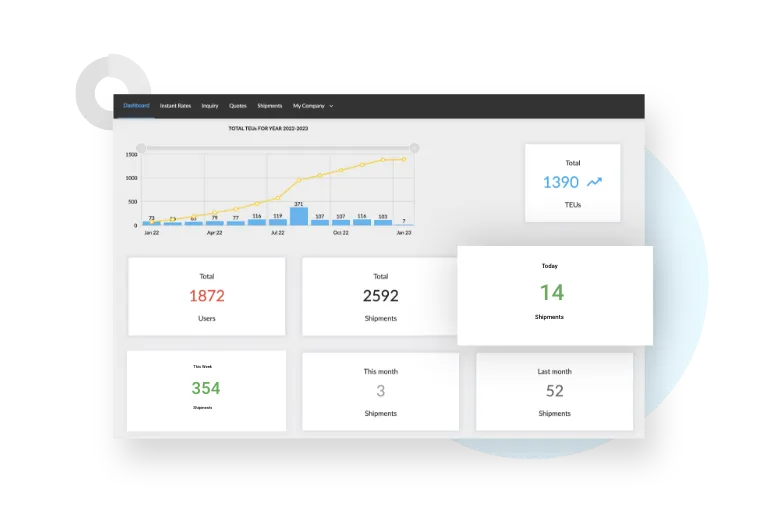The height and width of the screenshot is (512, 784).
Task: Navigate to the Shipments menu item
Action: 270,105
